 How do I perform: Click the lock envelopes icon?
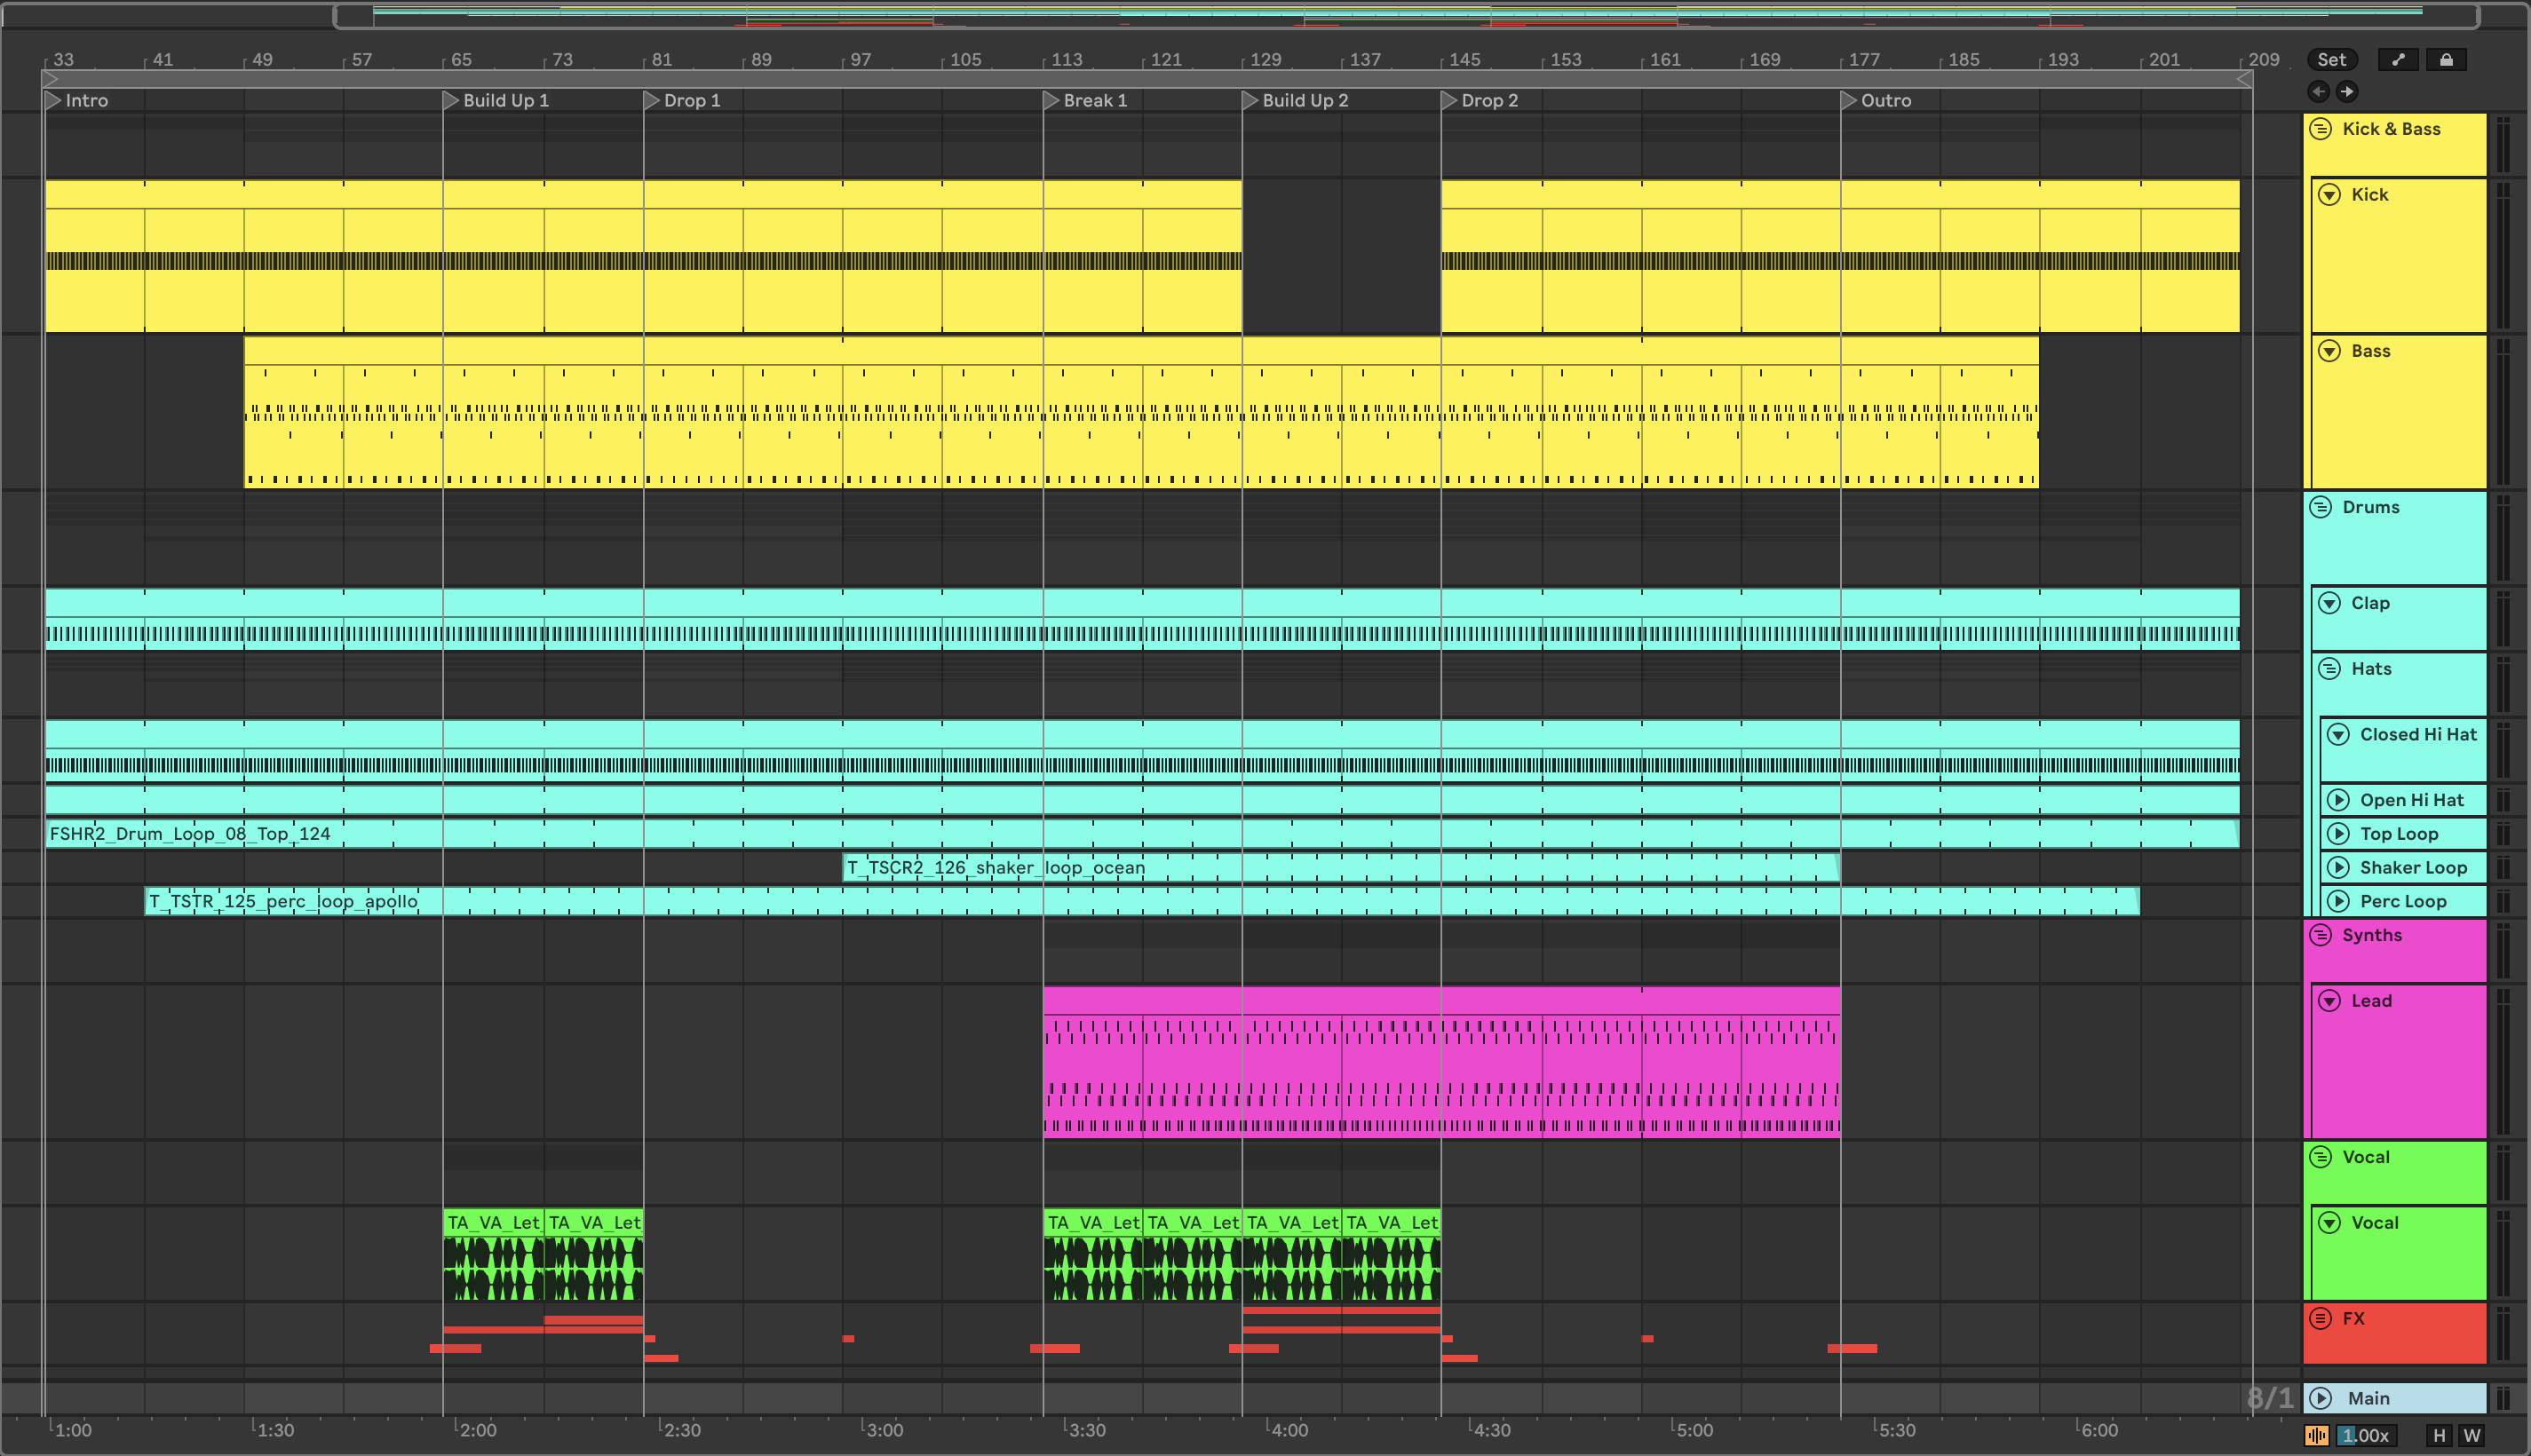[2446, 60]
